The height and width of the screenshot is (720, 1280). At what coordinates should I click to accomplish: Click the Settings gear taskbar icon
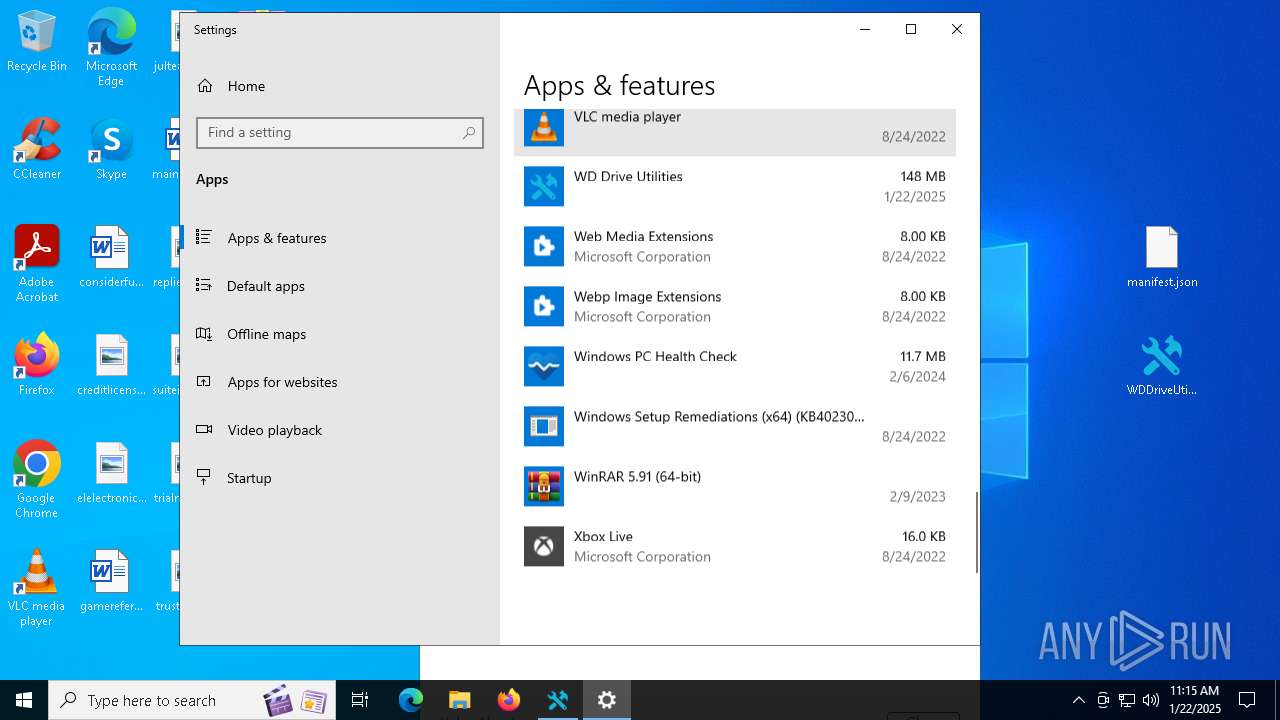[607, 700]
